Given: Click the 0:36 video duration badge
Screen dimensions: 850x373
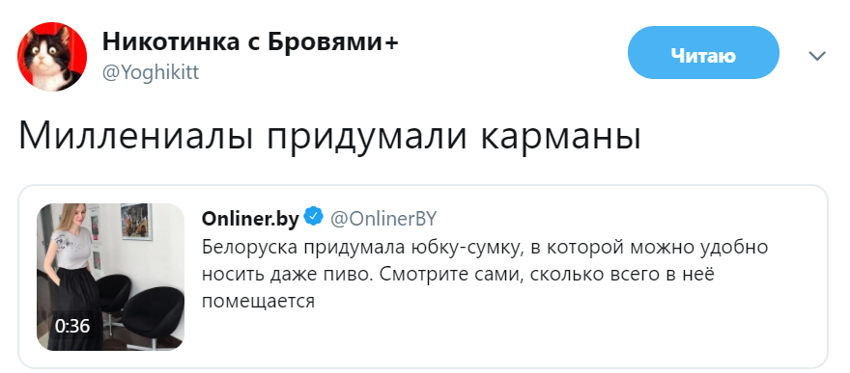Looking at the screenshot, I should (x=73, y=325).
